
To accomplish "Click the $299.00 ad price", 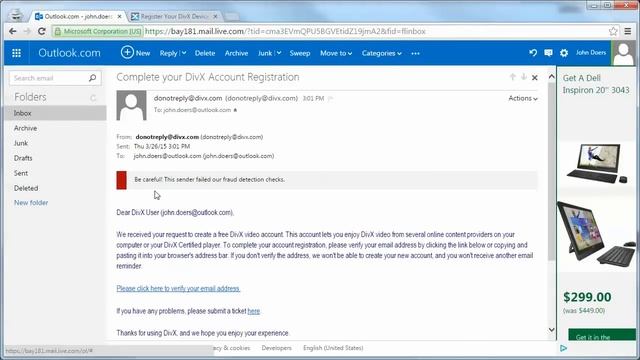I will click(587, 297).
